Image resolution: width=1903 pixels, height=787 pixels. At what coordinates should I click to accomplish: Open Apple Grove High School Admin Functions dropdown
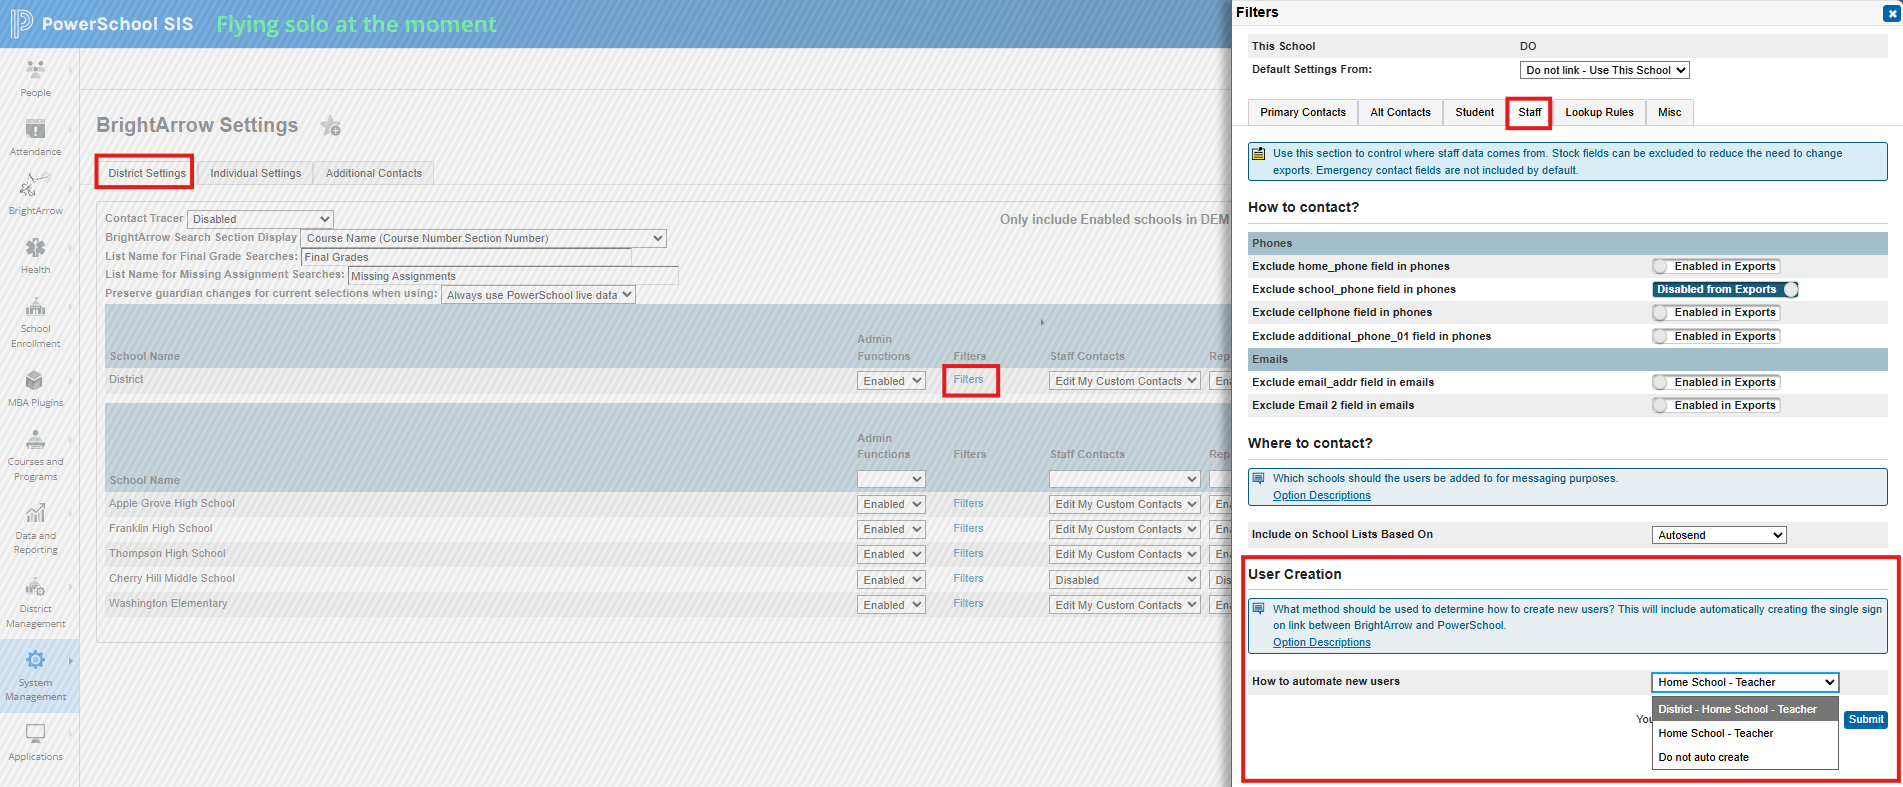pyautogui.click(x=891, y=505)
